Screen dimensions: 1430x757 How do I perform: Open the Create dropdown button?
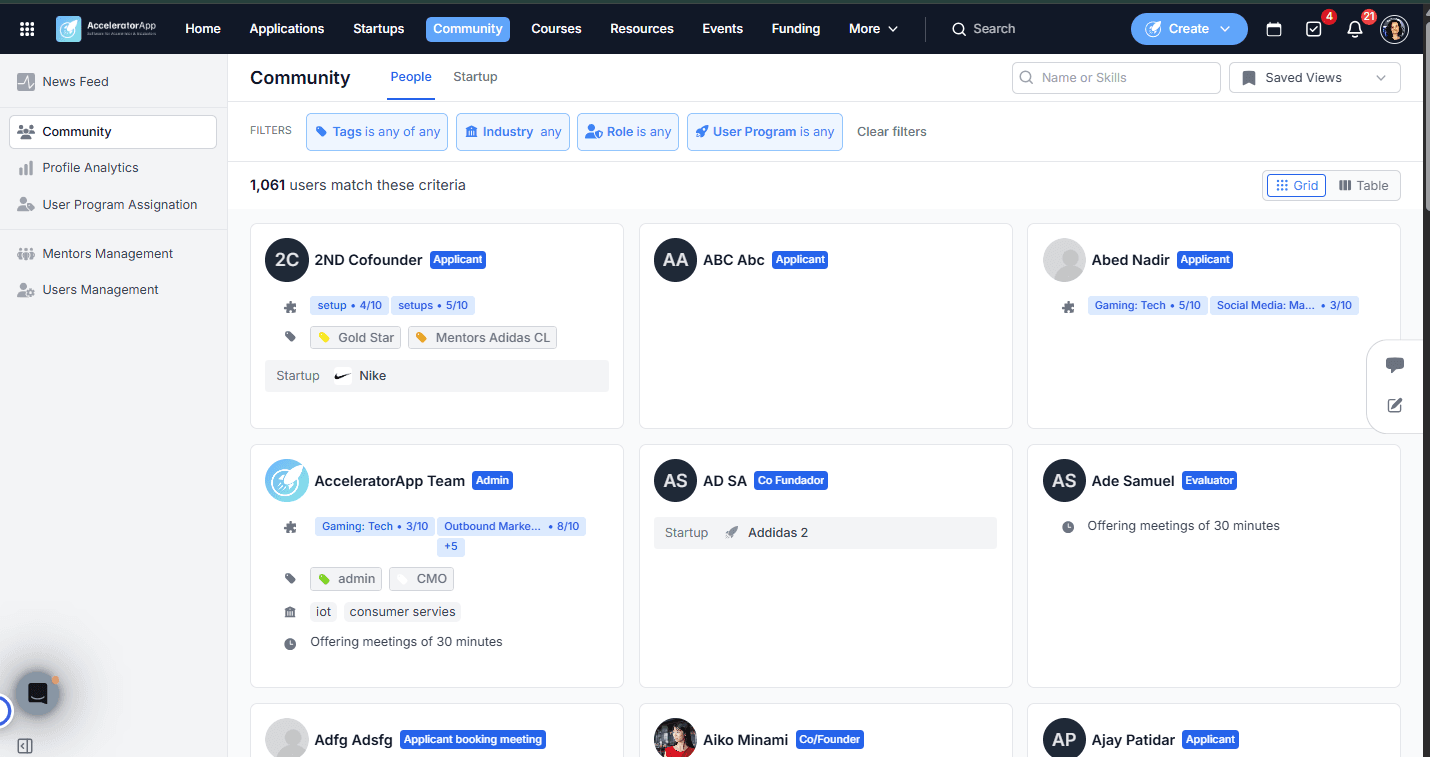pos(1189,29)
